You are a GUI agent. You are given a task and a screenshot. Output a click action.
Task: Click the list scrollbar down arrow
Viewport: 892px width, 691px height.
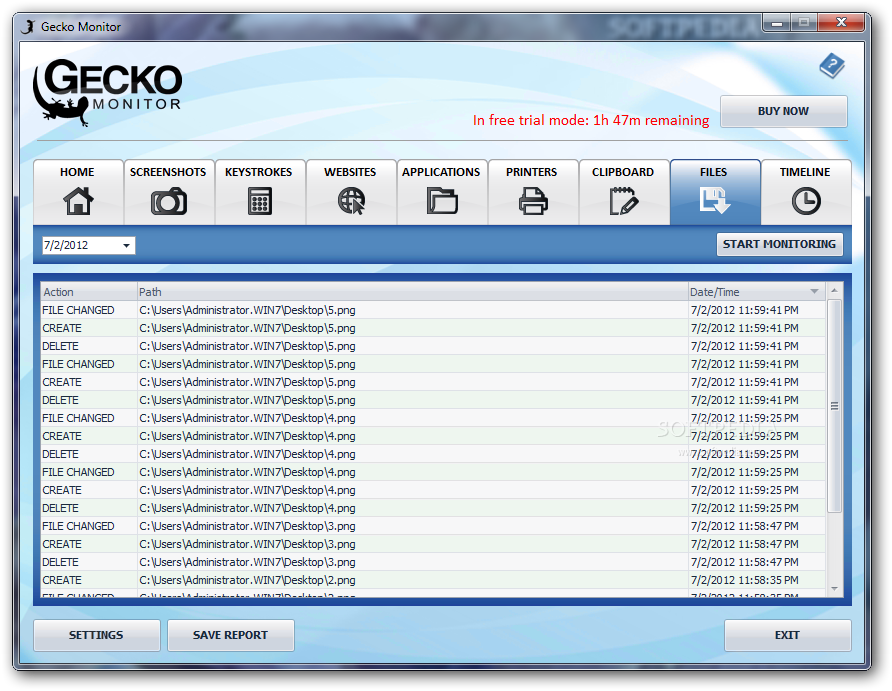click(835, 589)
